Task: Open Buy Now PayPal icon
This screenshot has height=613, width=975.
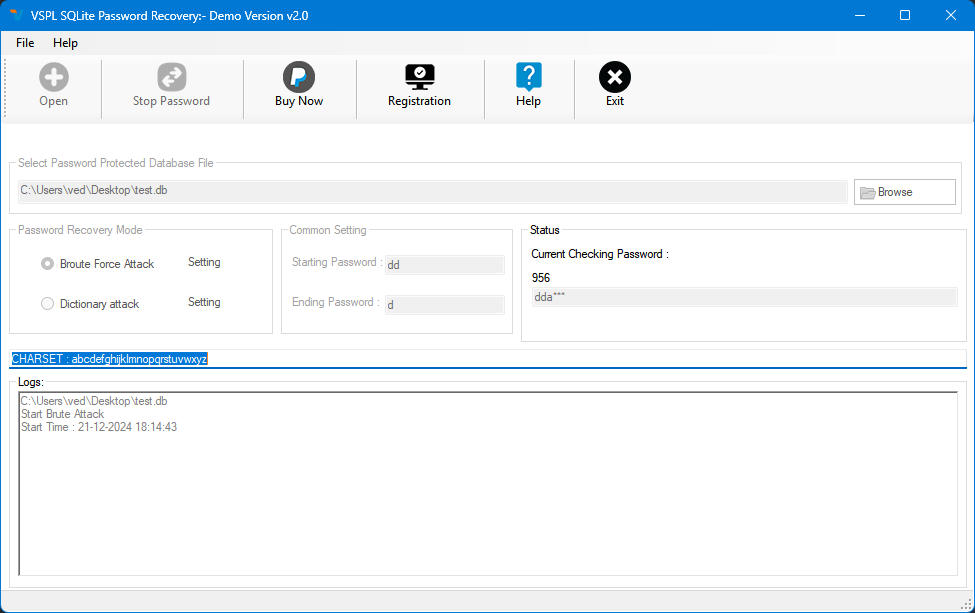Action: pyautogui.click(x=299, y=77)
